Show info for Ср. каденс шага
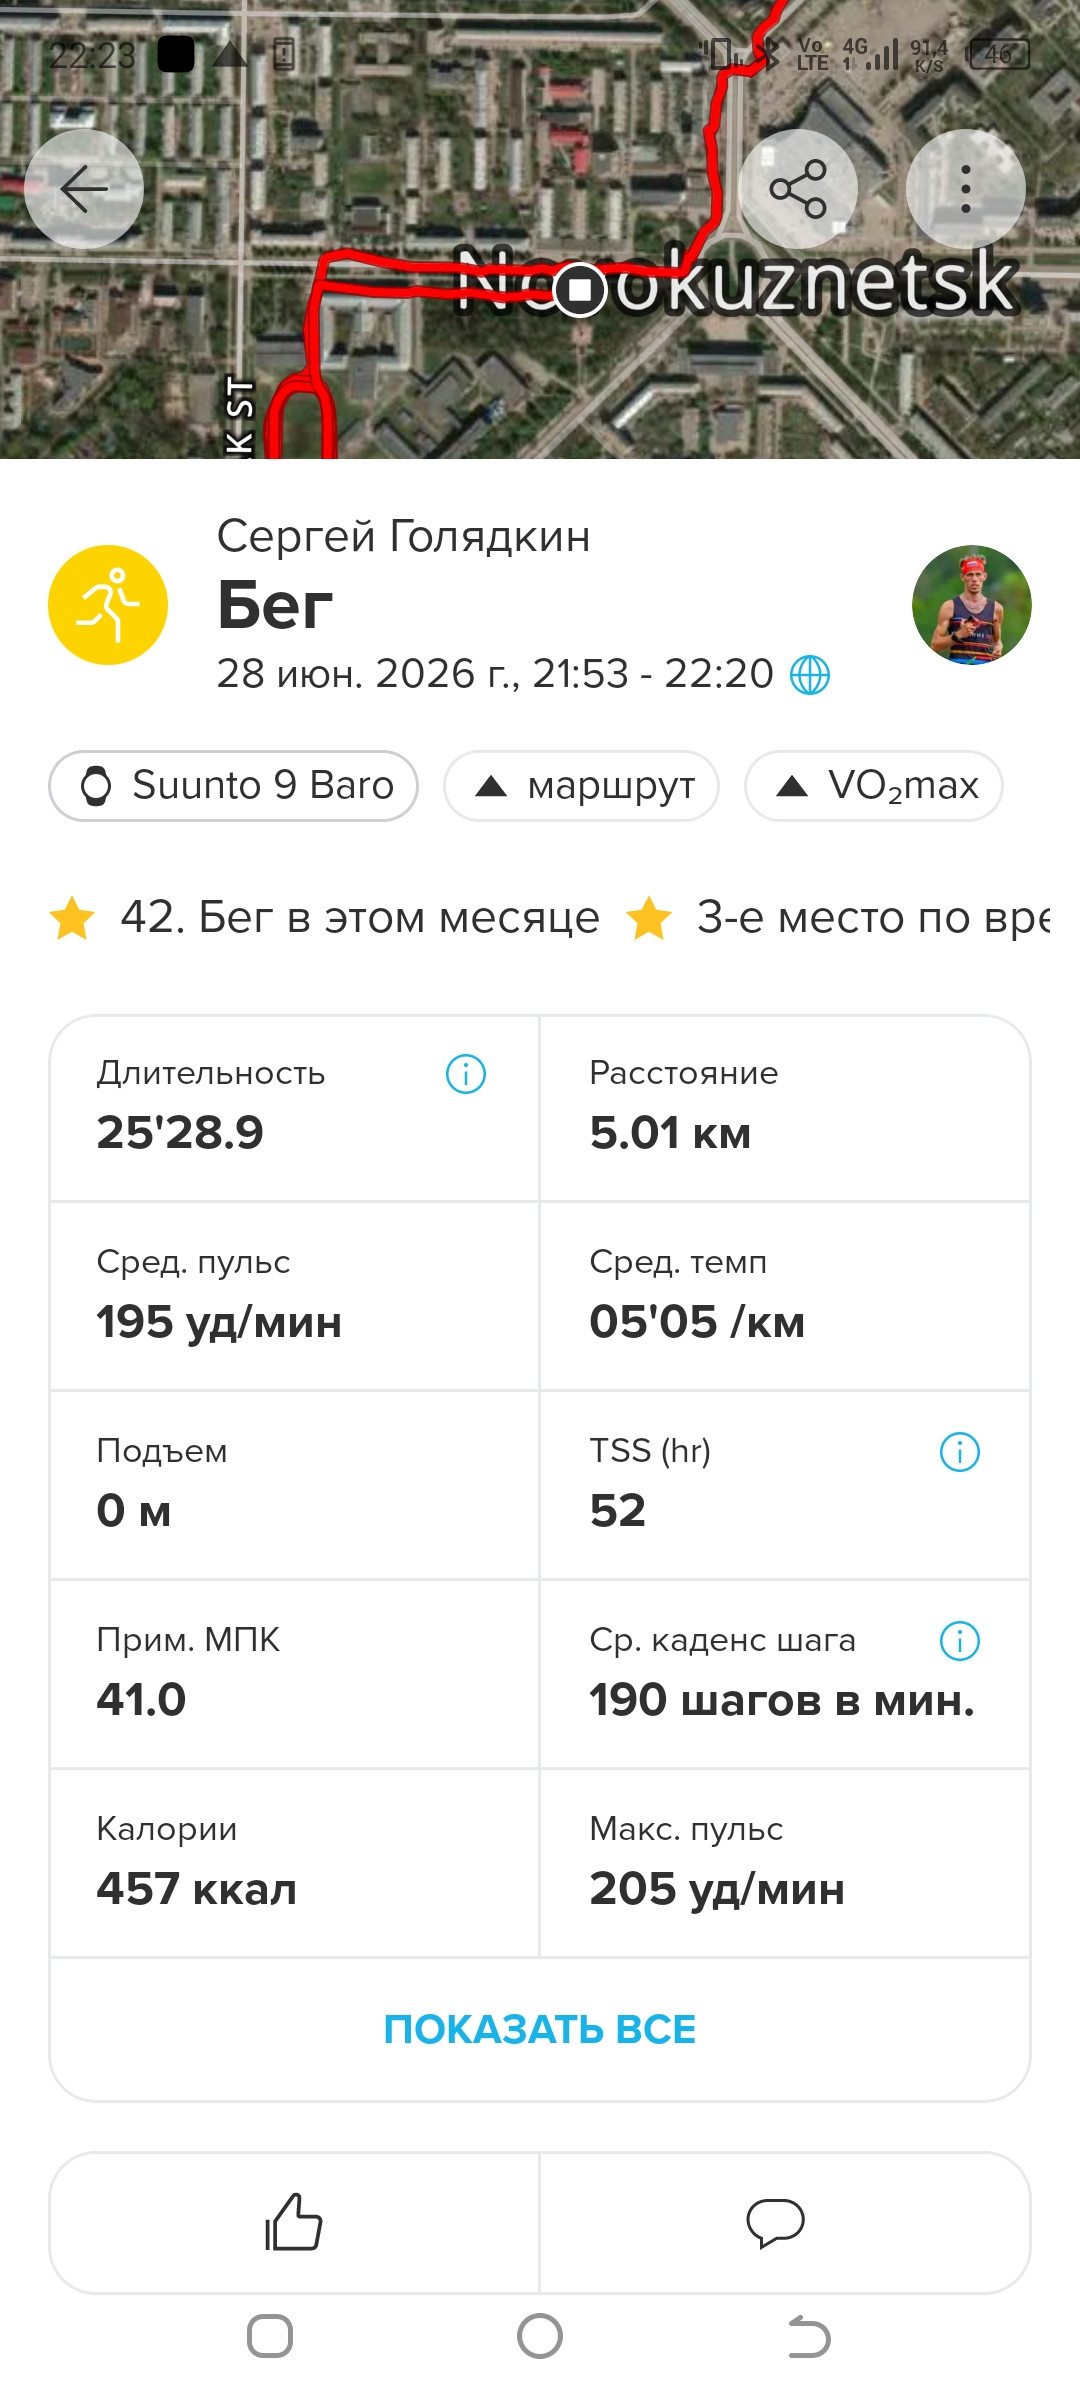This screenshot has width=1080, height=2408. point(960,1641)
